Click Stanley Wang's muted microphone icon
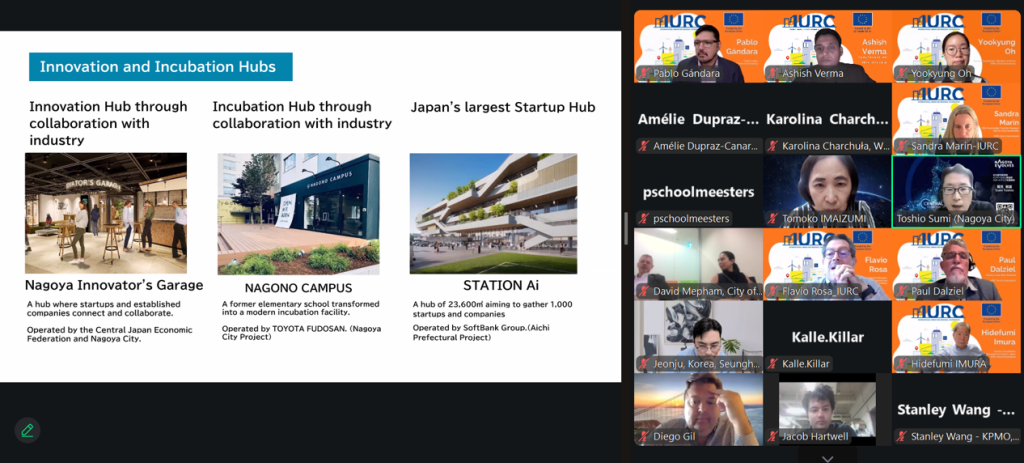 (903, 436)
